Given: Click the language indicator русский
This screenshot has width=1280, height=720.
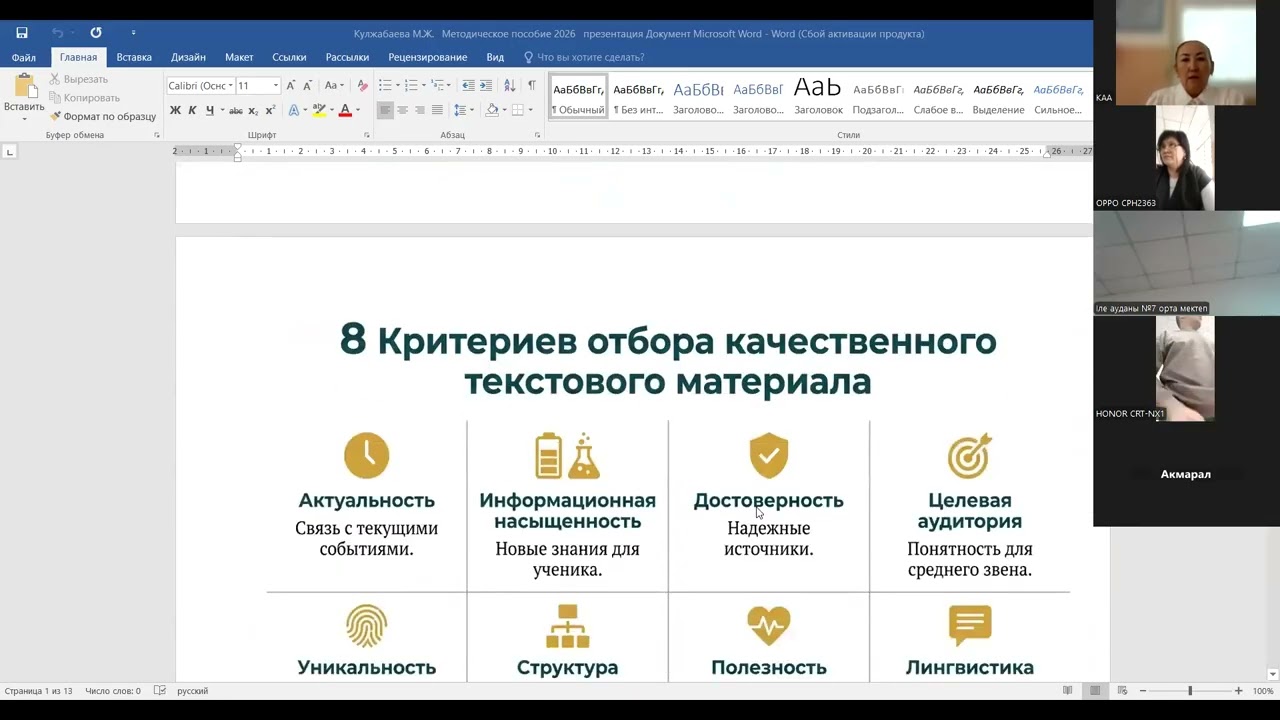Looking at the screenshot, I should (193, 691).
